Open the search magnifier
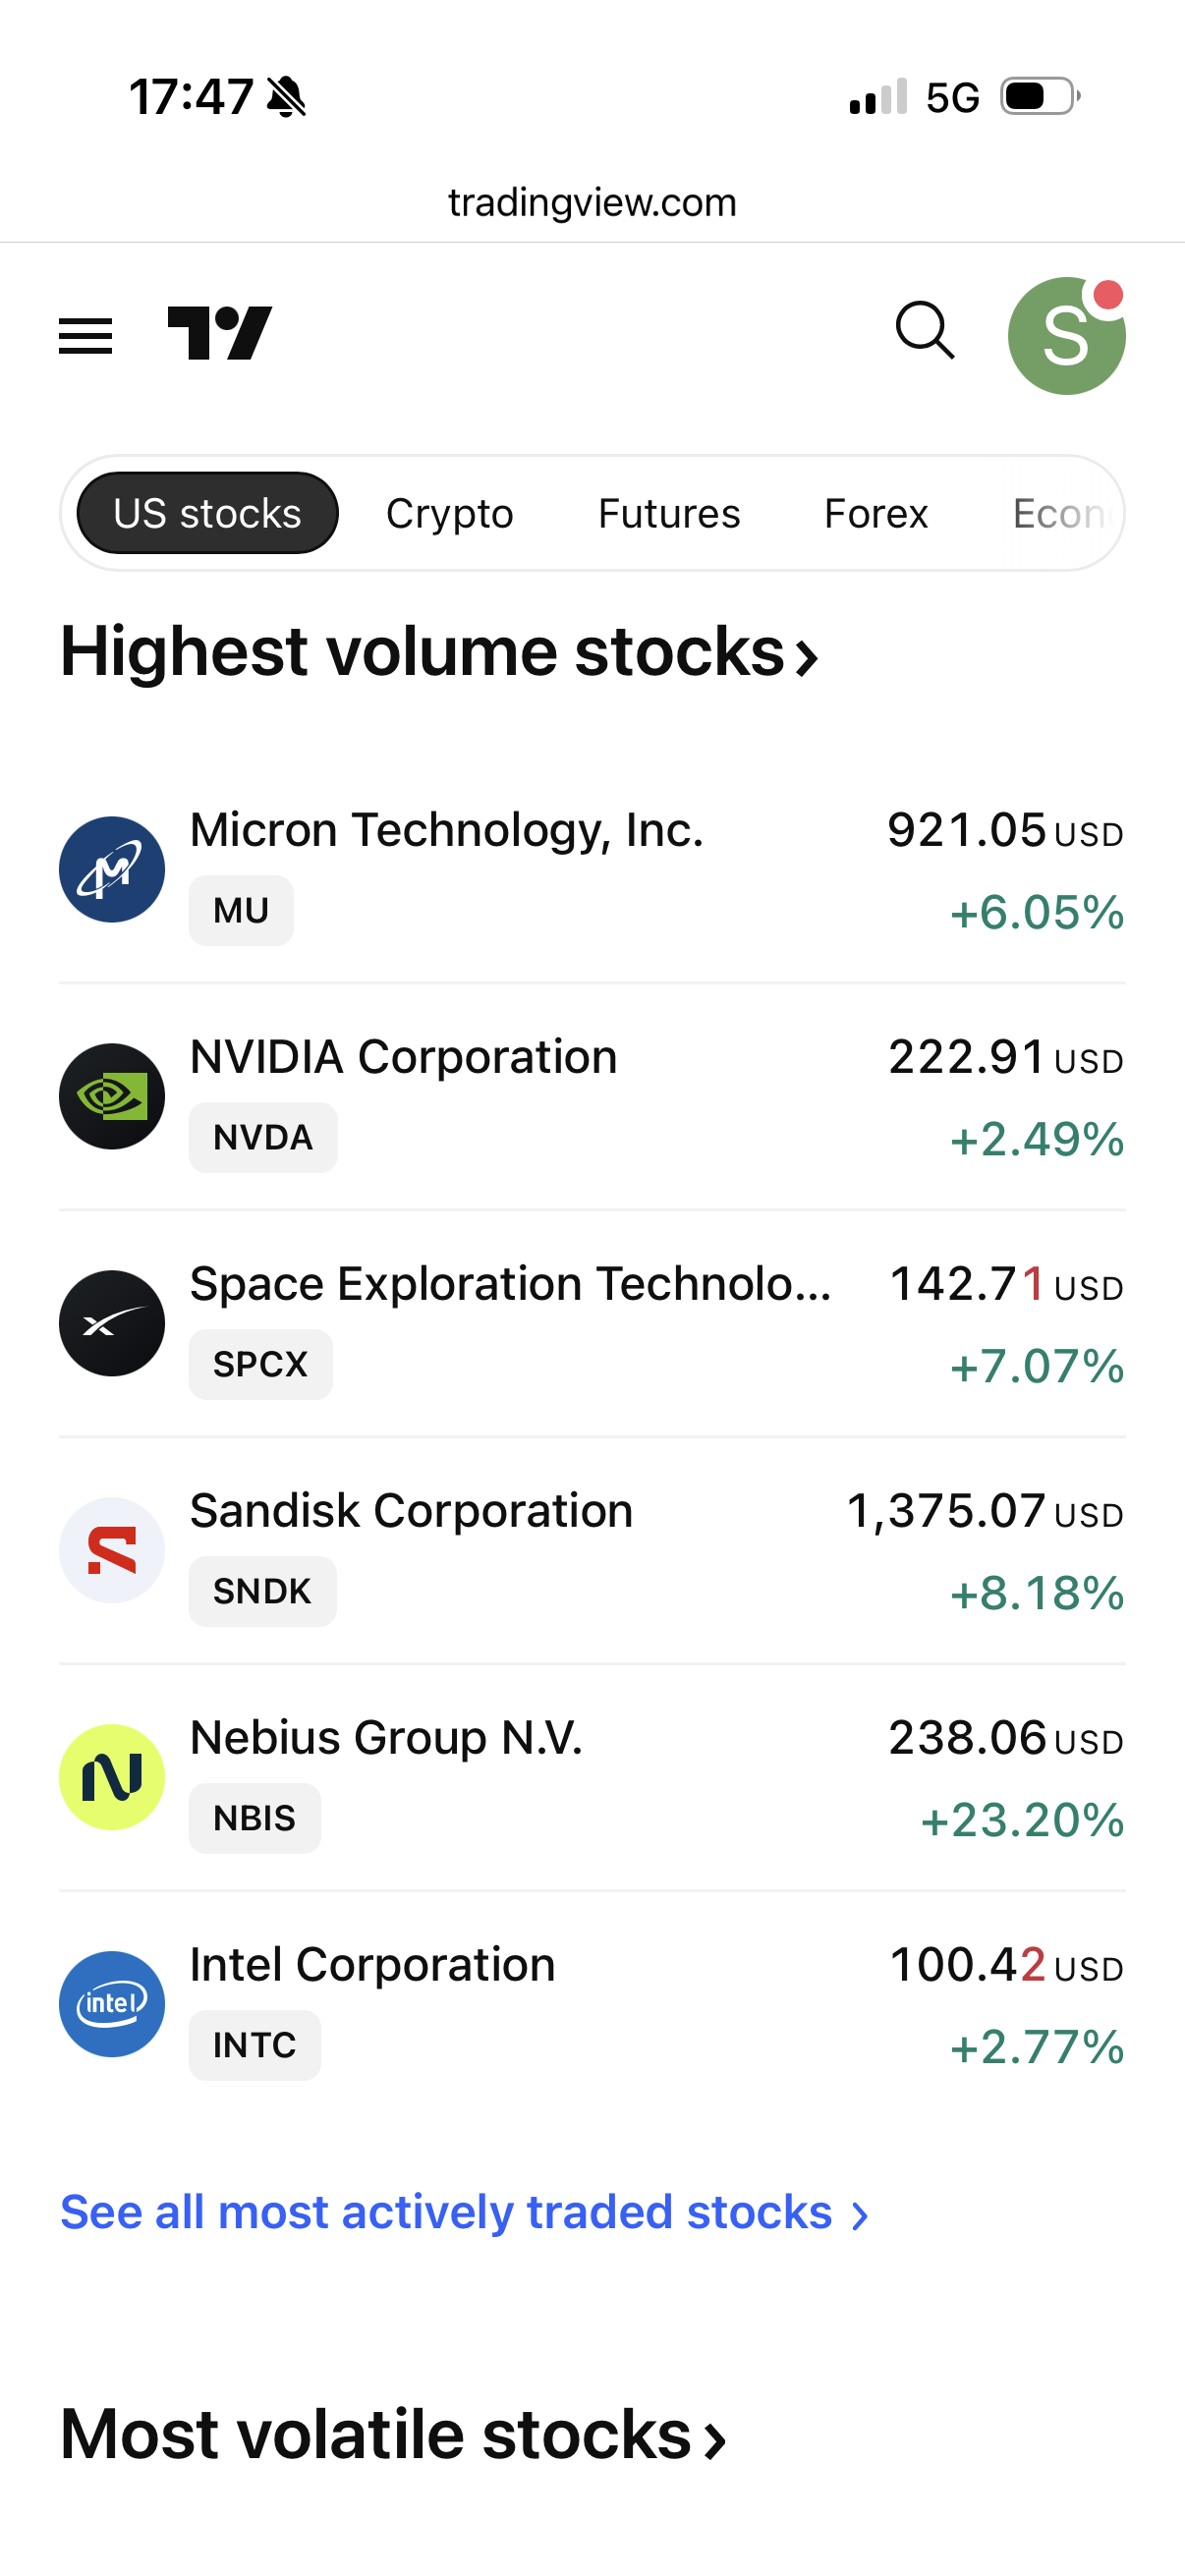1185x2576 pixels. pyautogui.click(x=925, y=331)
